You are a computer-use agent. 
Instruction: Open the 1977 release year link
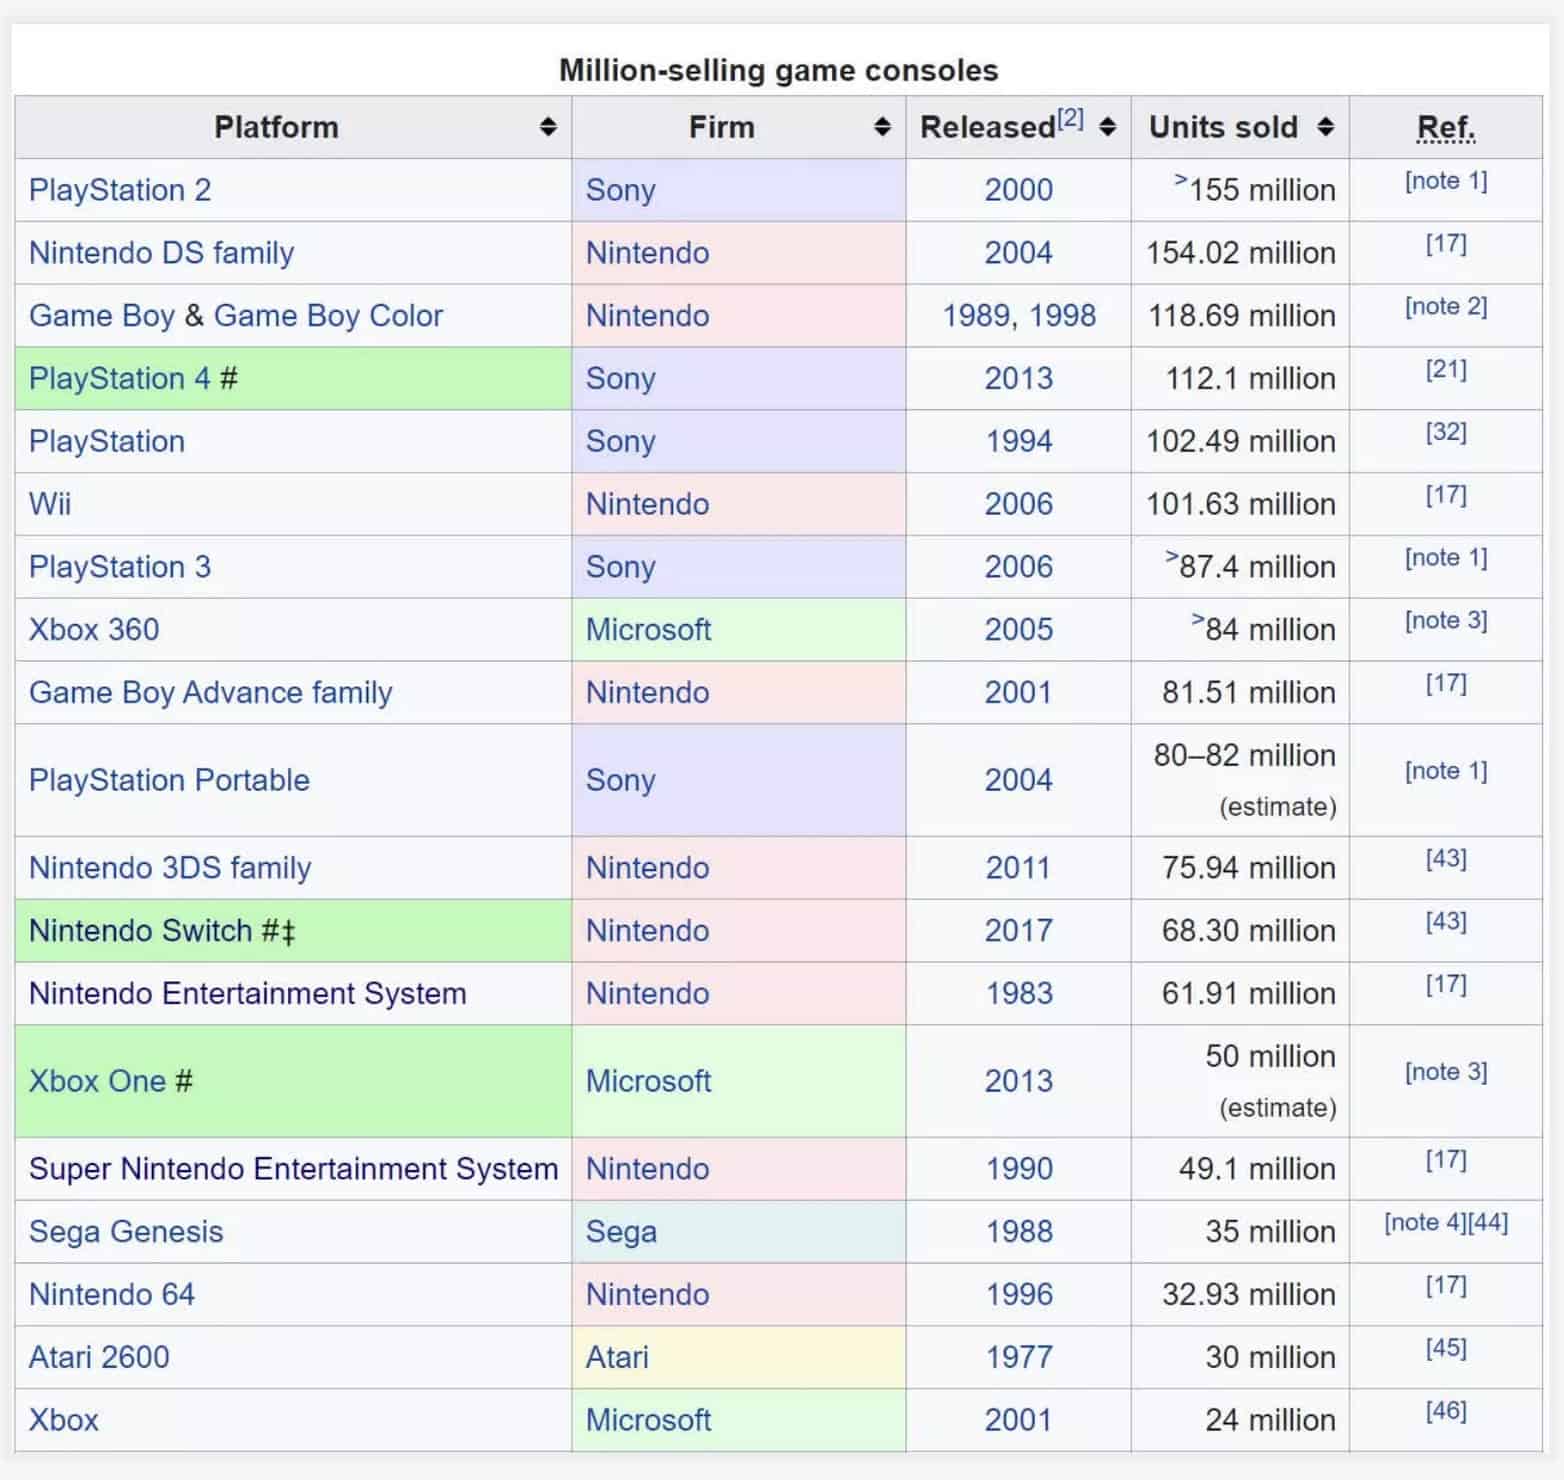click(1019, 1358)
